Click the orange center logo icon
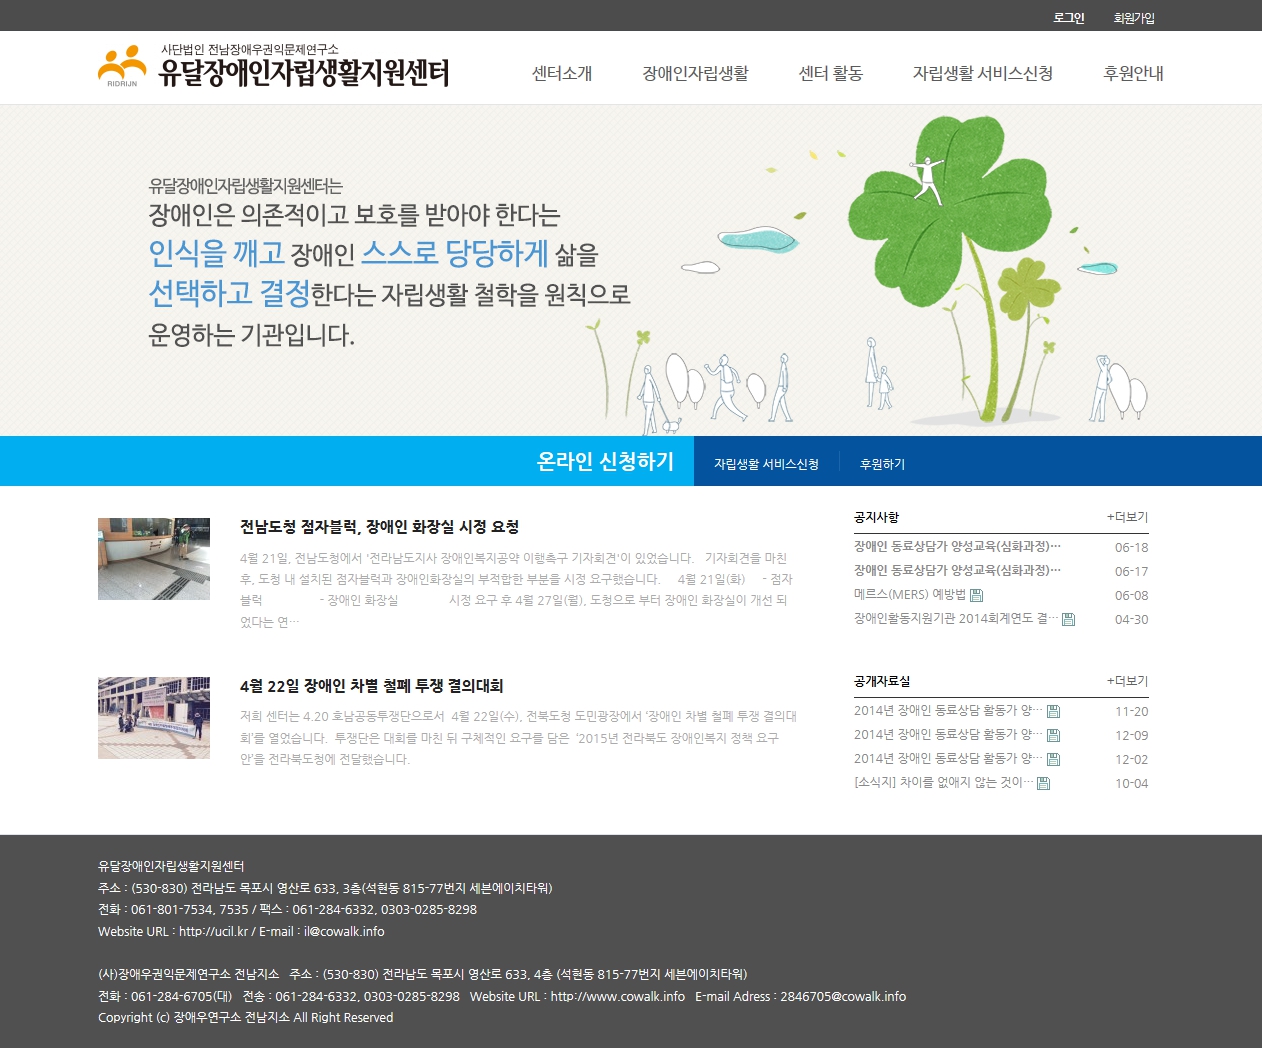The width and height of the screenshot is (1262, 1048). [x=122, y=66]
